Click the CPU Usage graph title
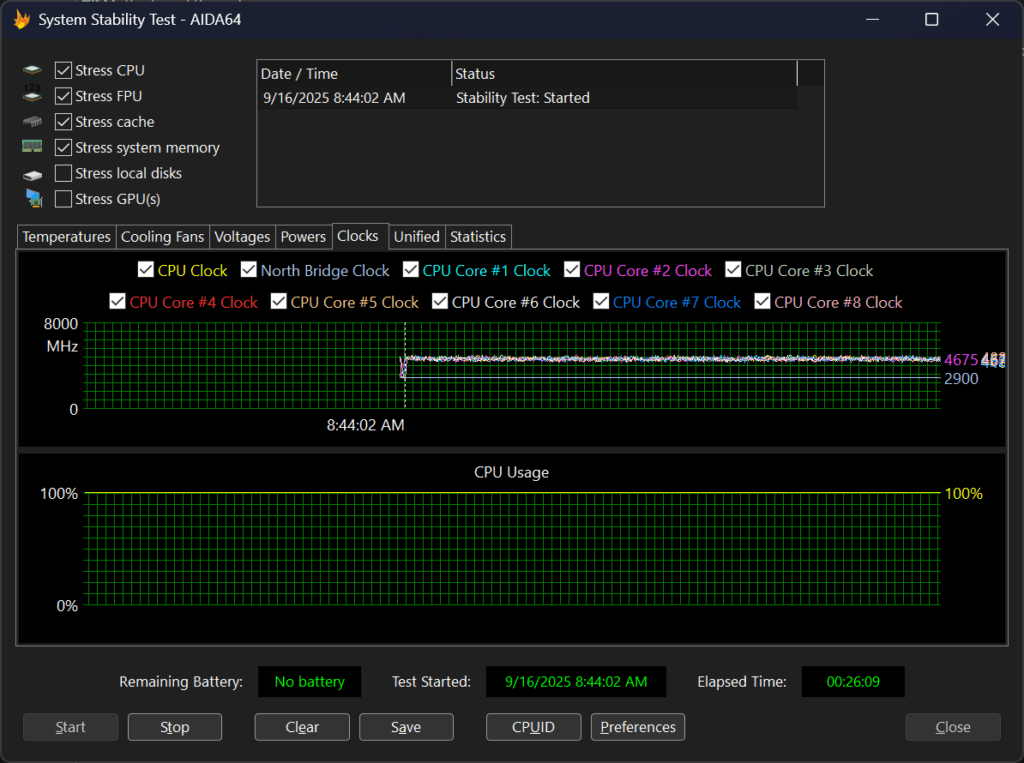Screen dimensions: 1024x763 pyautogui.click(x=511, y=472)
